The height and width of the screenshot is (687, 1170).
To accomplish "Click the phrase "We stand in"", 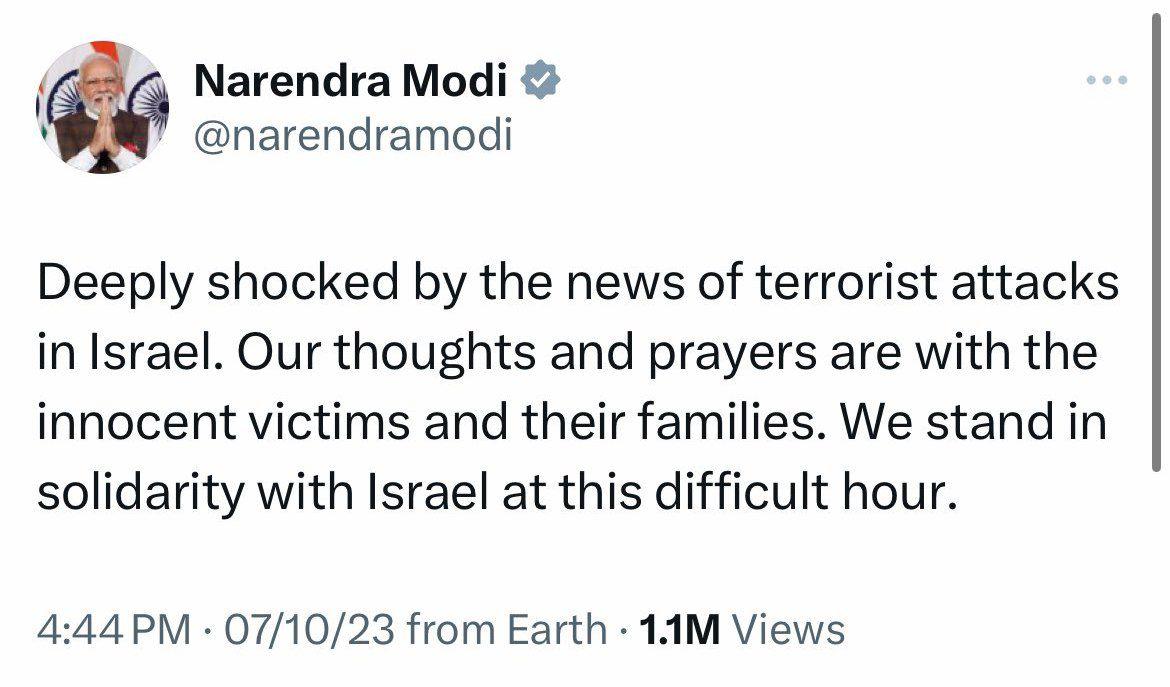I will [x=974, y=422].
